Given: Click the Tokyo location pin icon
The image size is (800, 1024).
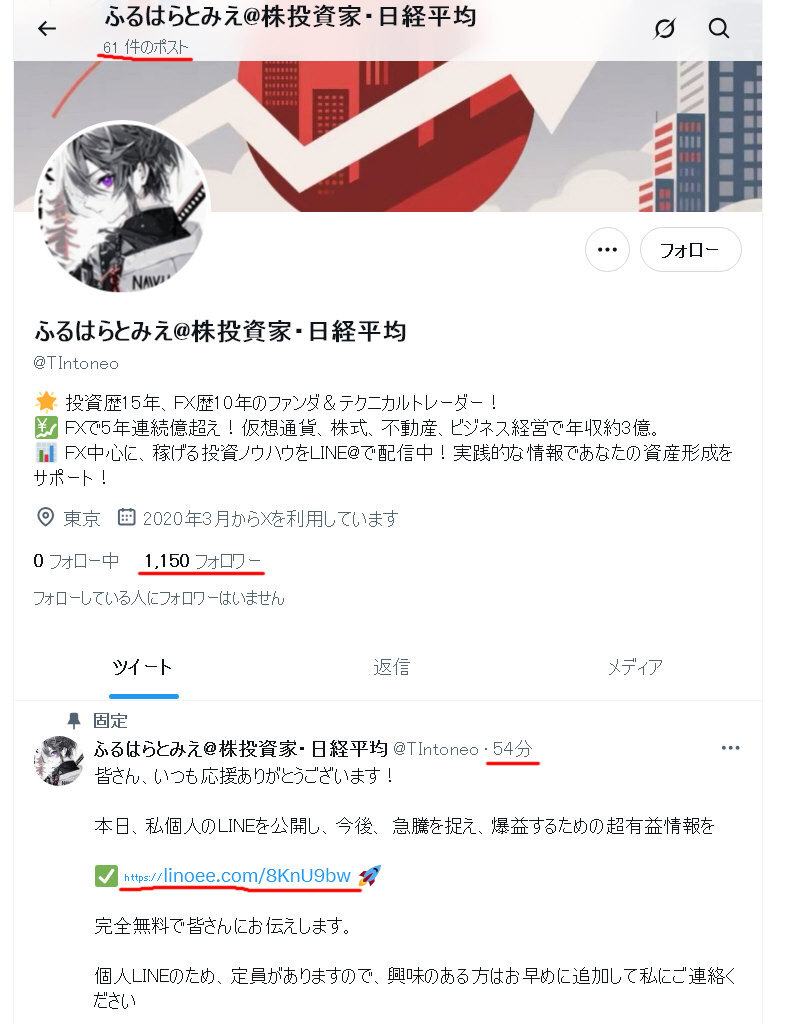Looking at the screenshot, I should 45,518.
